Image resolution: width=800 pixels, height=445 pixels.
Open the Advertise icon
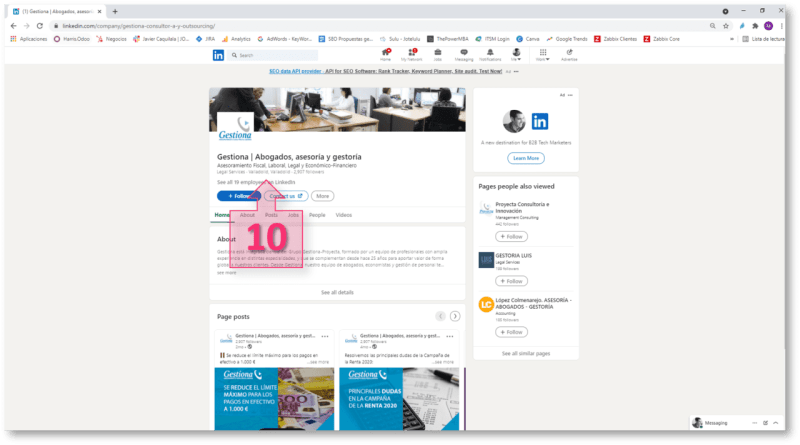click(x=569, y=55)
